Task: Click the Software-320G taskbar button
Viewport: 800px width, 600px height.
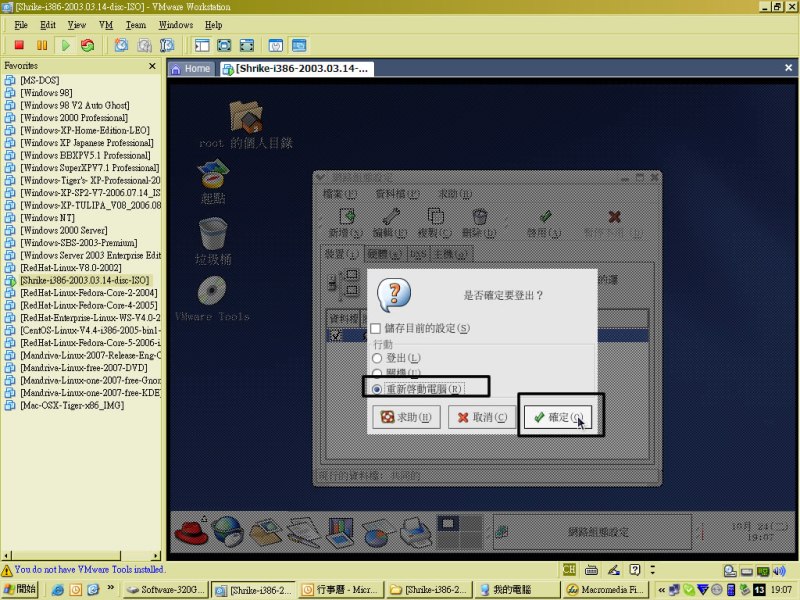Action: click(166, 590)
